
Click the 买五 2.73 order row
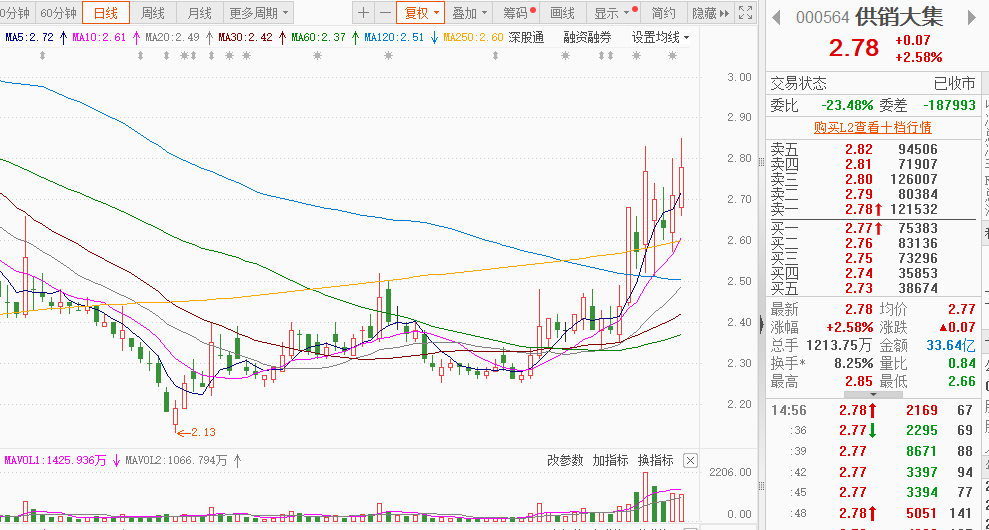[872, 289]
